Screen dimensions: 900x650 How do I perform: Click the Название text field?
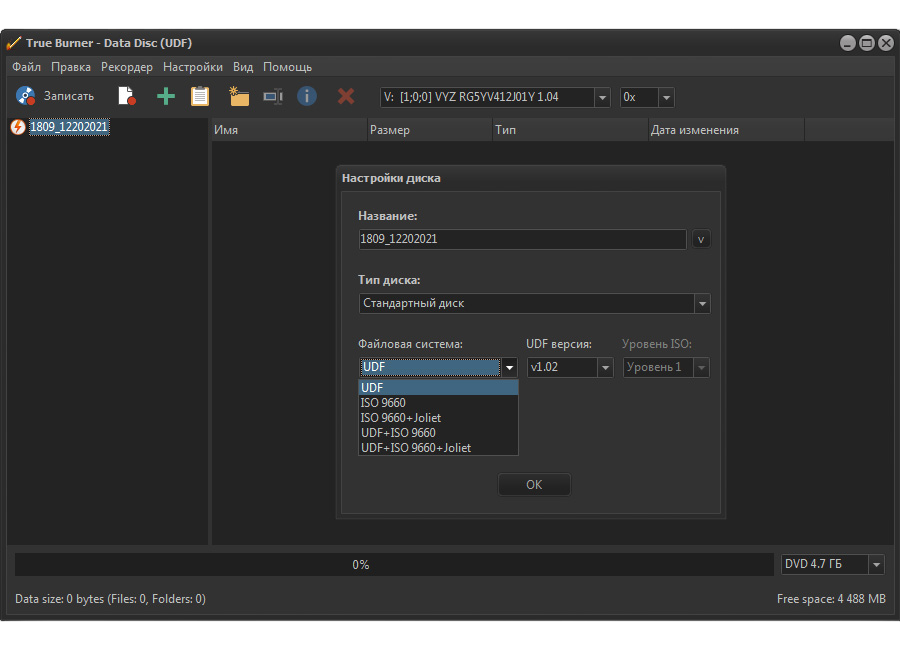[x=522, y=239]
